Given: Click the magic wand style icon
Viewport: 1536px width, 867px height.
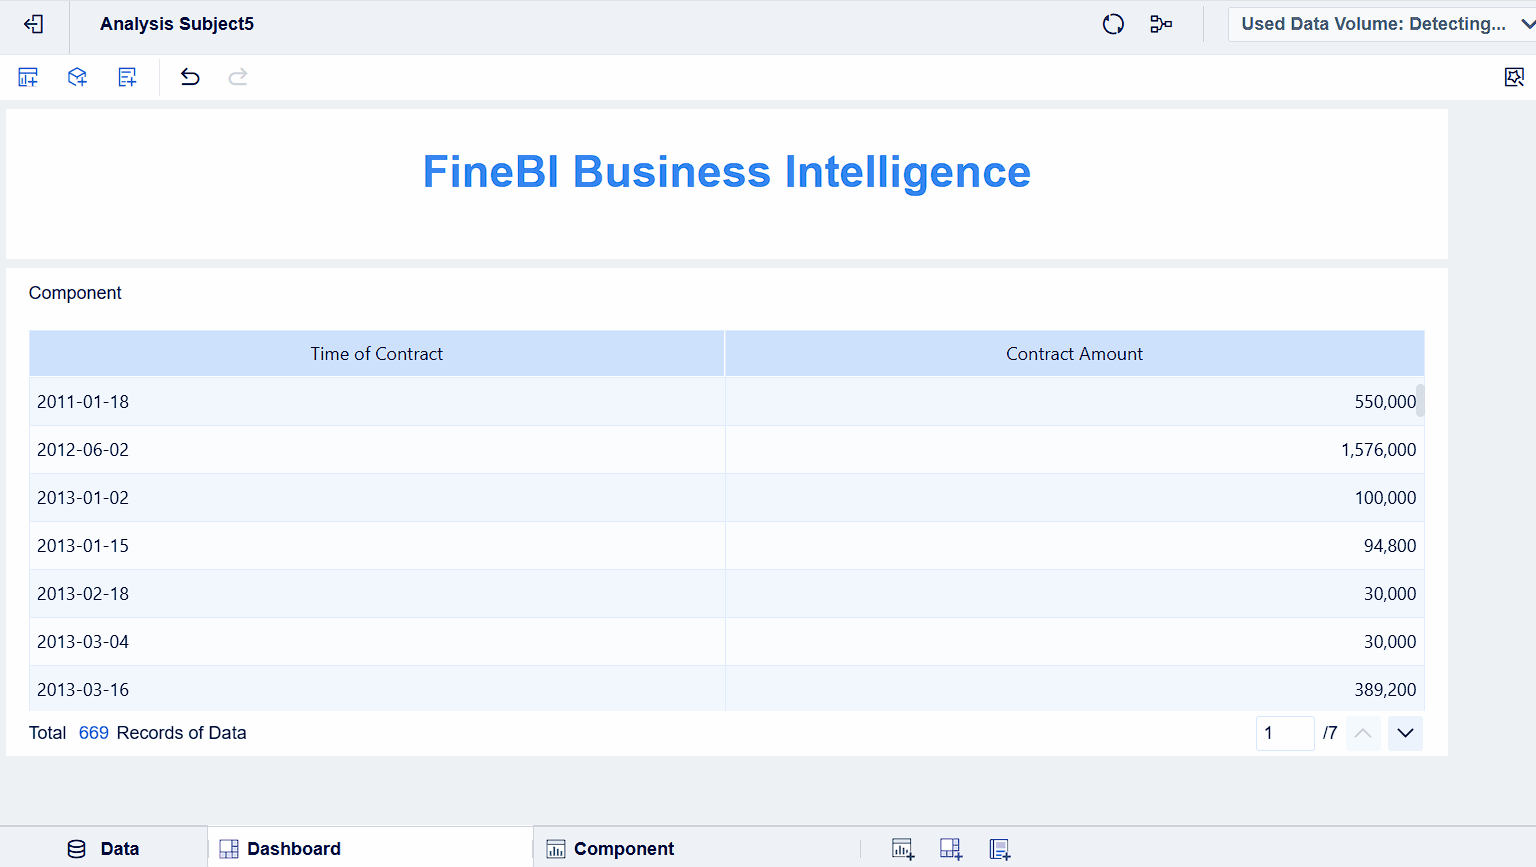Looking at the screenshot, I should (1514, 77).
